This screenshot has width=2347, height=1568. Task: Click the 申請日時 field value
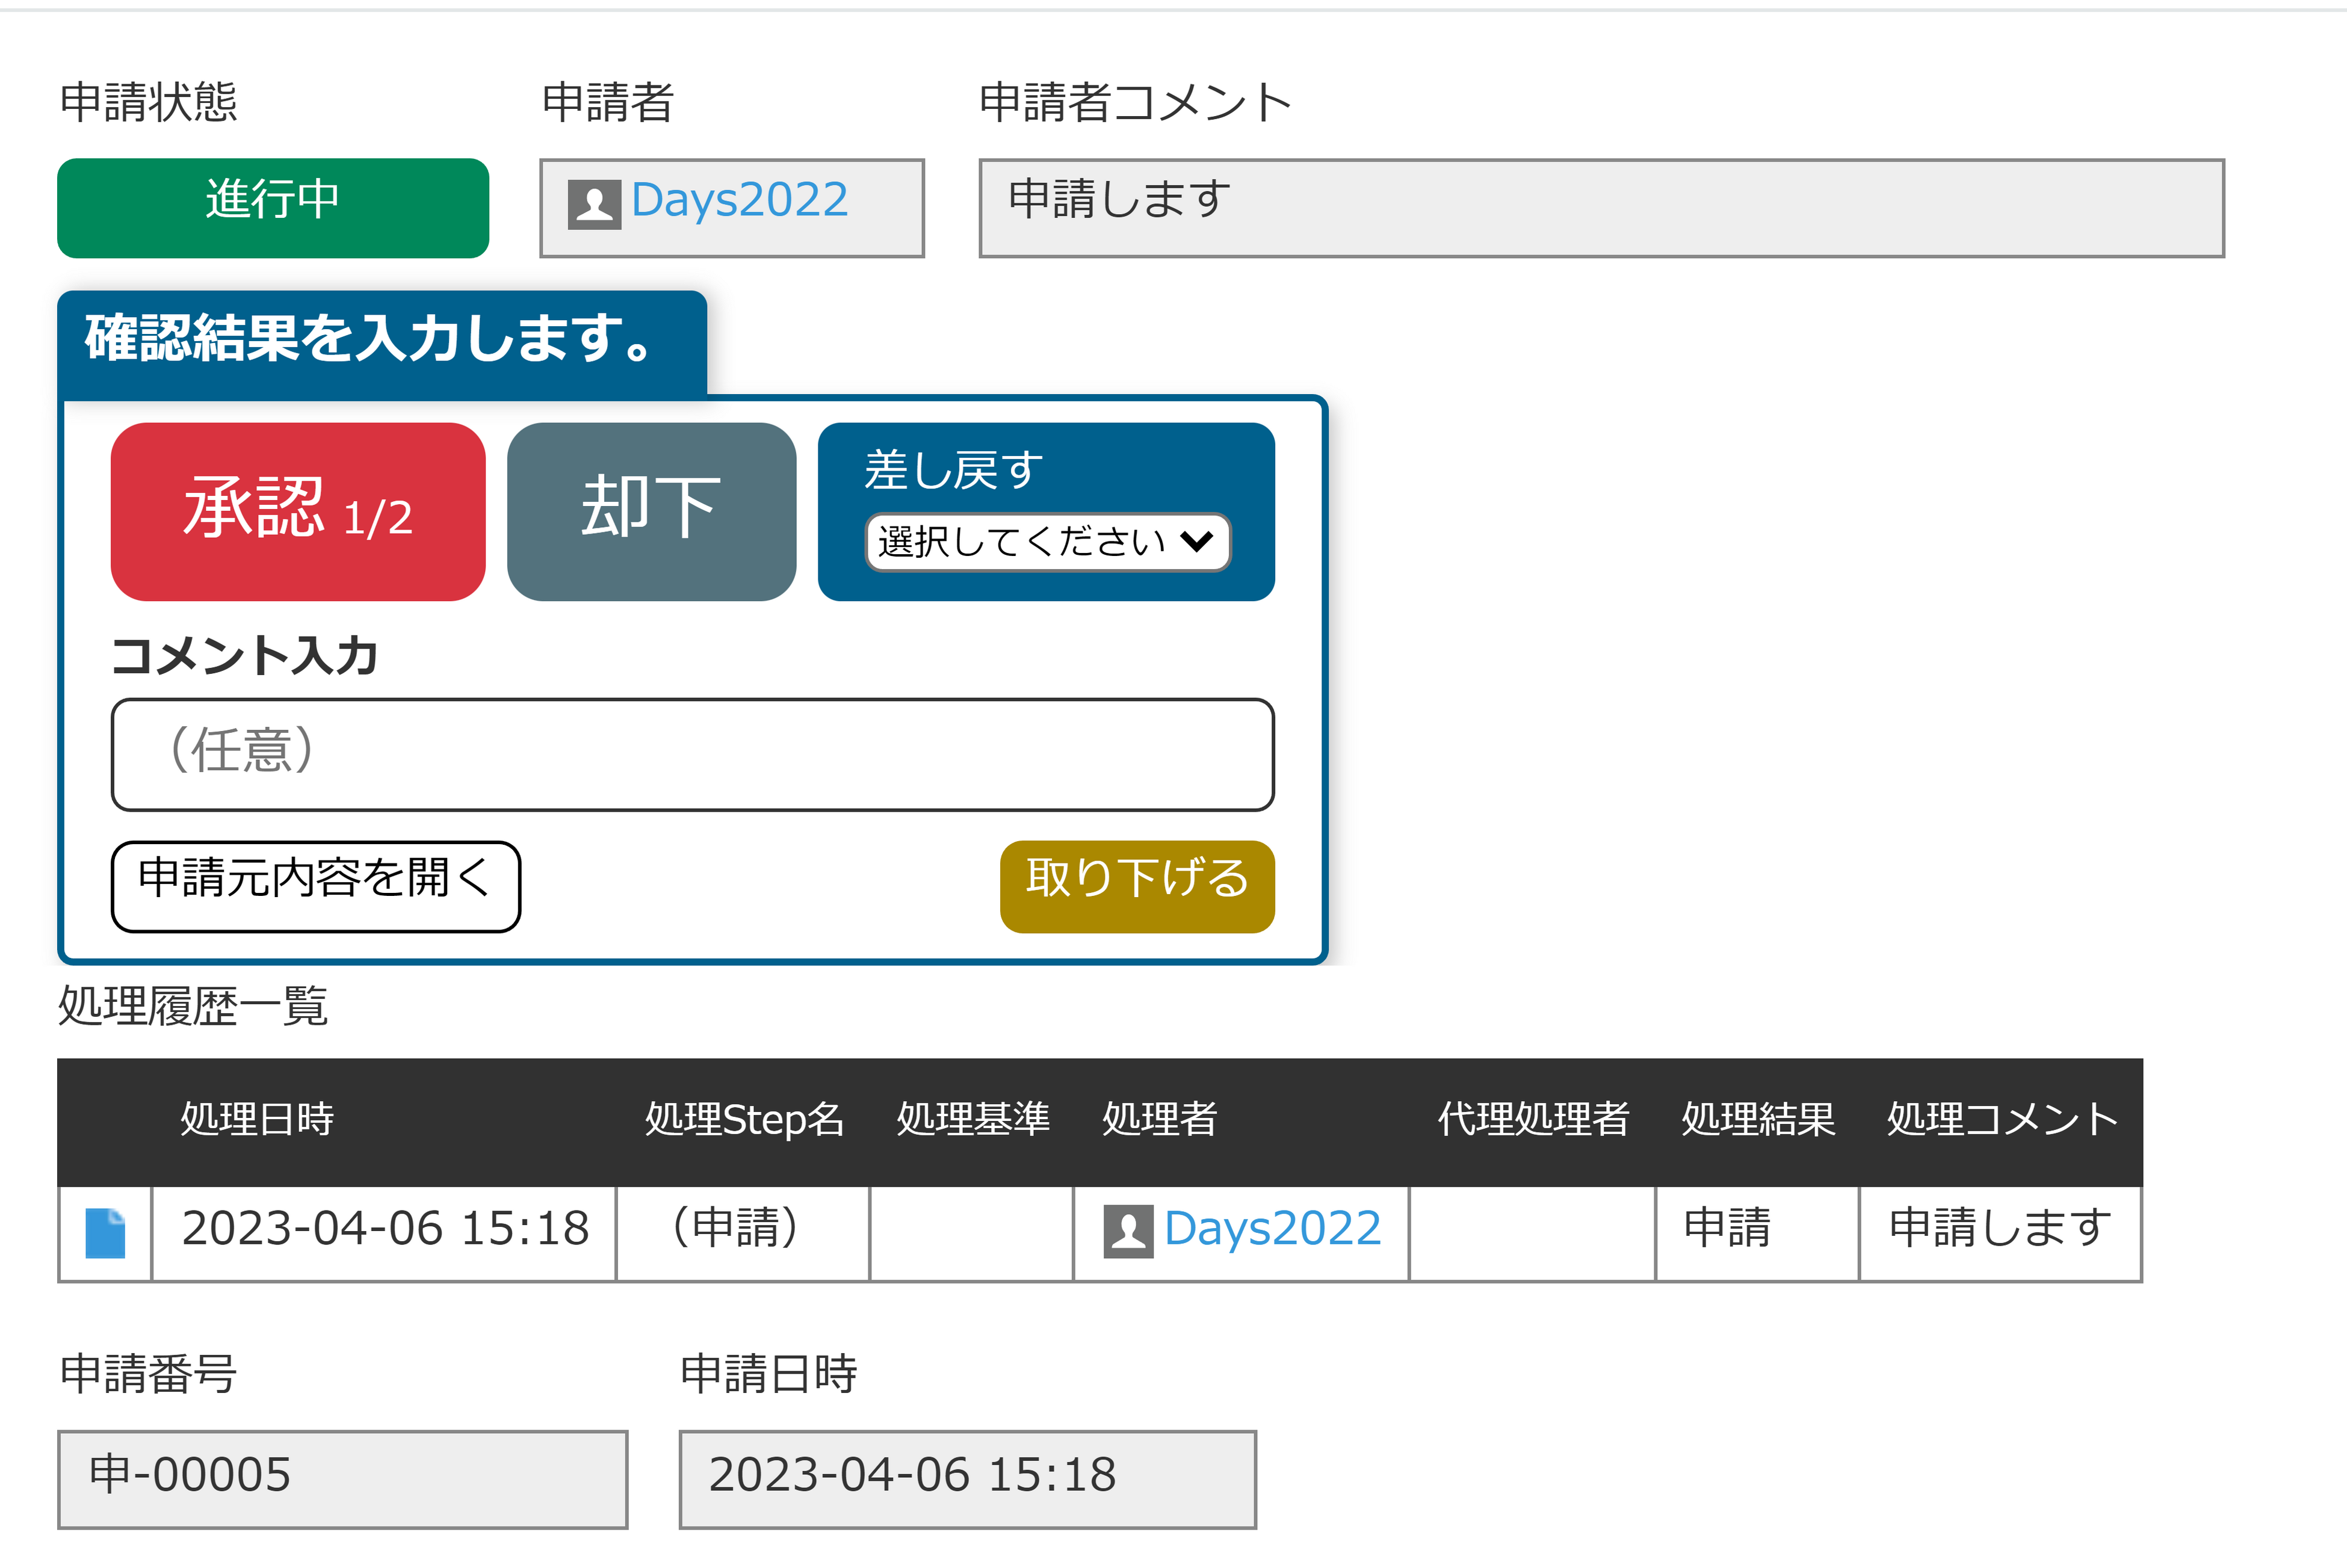(966, 1478)
